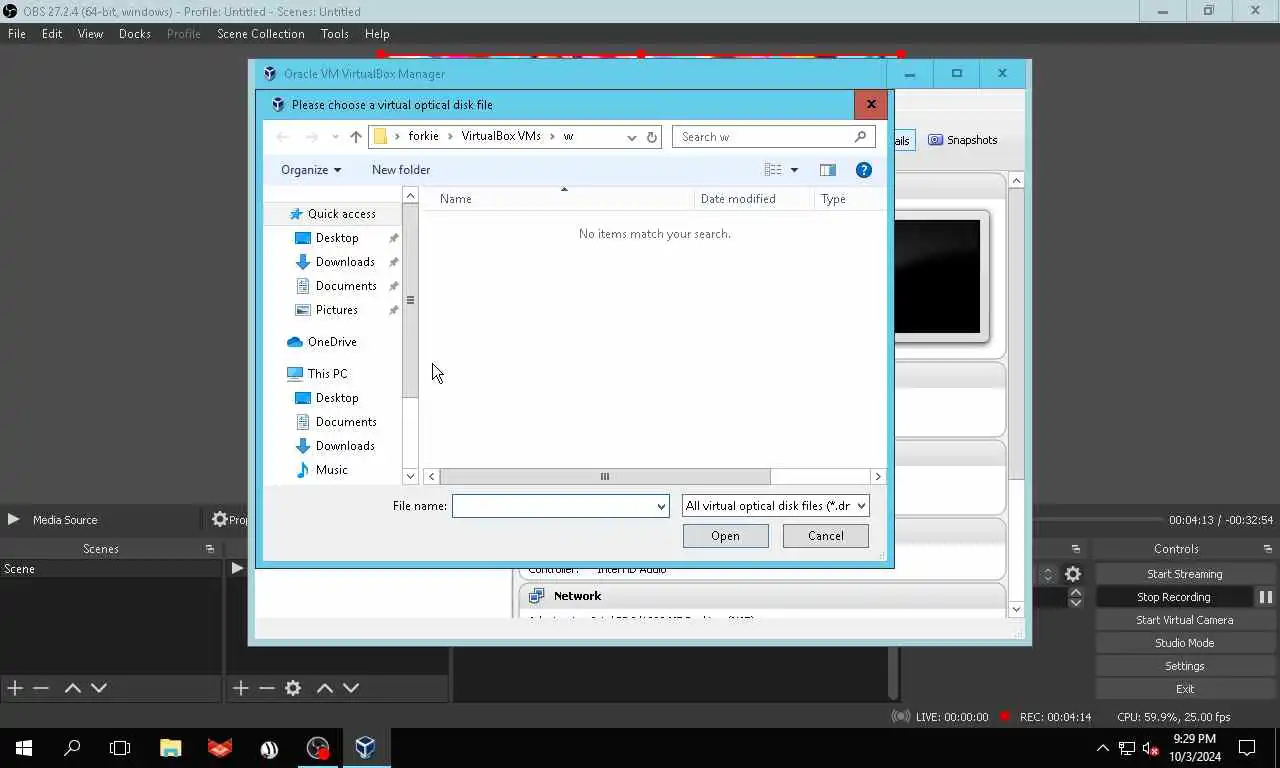This screenshot has height=768, width=1280.
Task: Open OBS Edit menu
Action: click(52, 34)
